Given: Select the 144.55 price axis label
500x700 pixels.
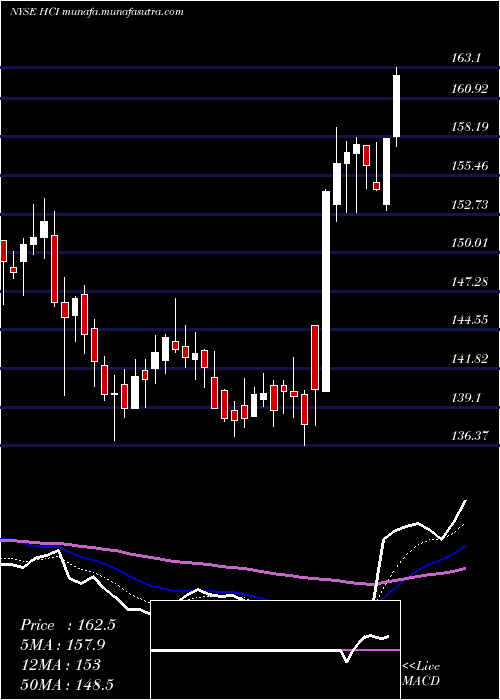Looking at the screenshot, I should coord(469,320).
